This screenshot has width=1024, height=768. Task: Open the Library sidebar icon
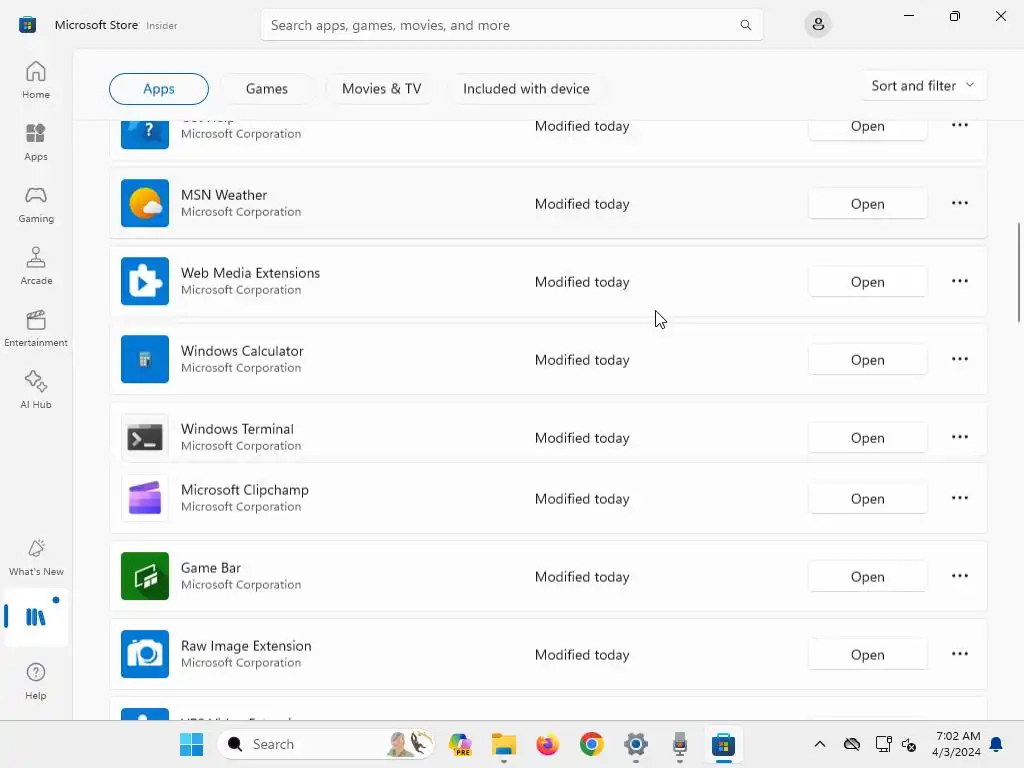coord(36,616)
